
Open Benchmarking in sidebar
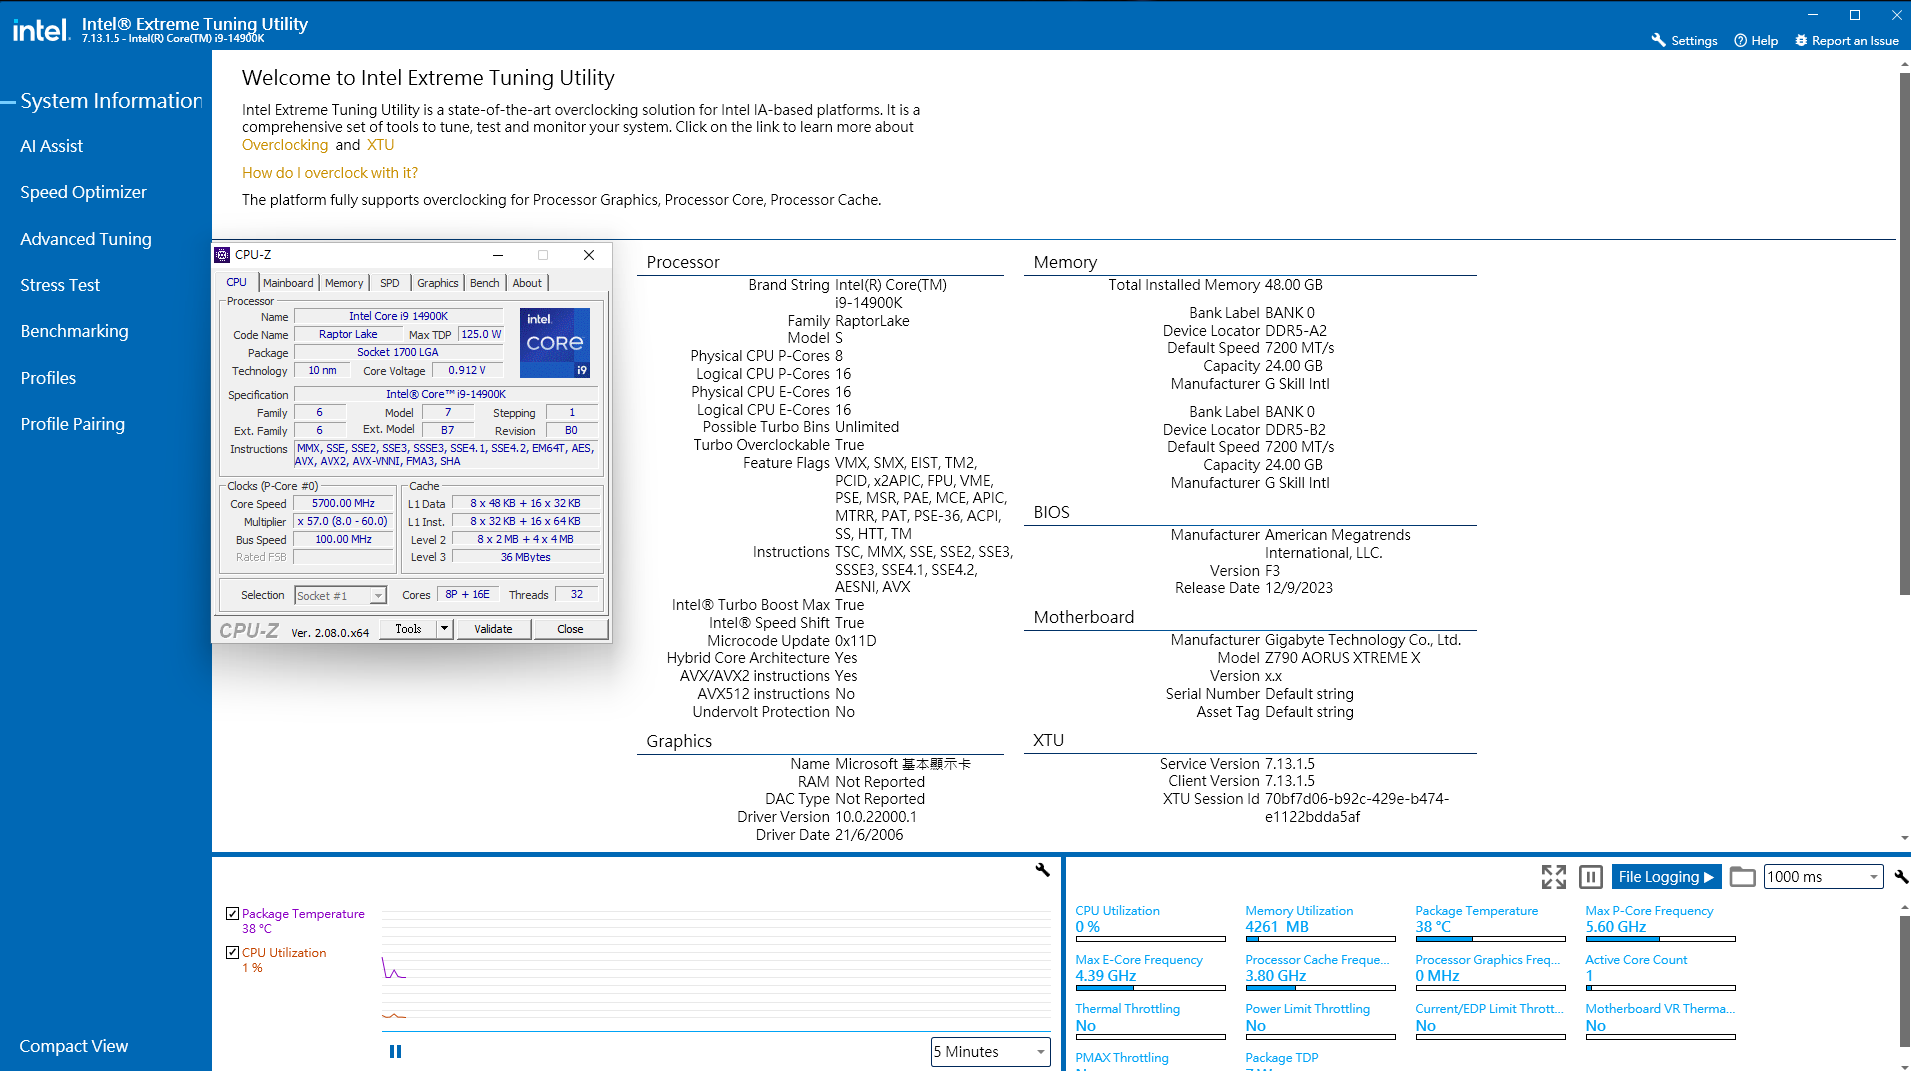pyautogui.click(x=74, y=331)
